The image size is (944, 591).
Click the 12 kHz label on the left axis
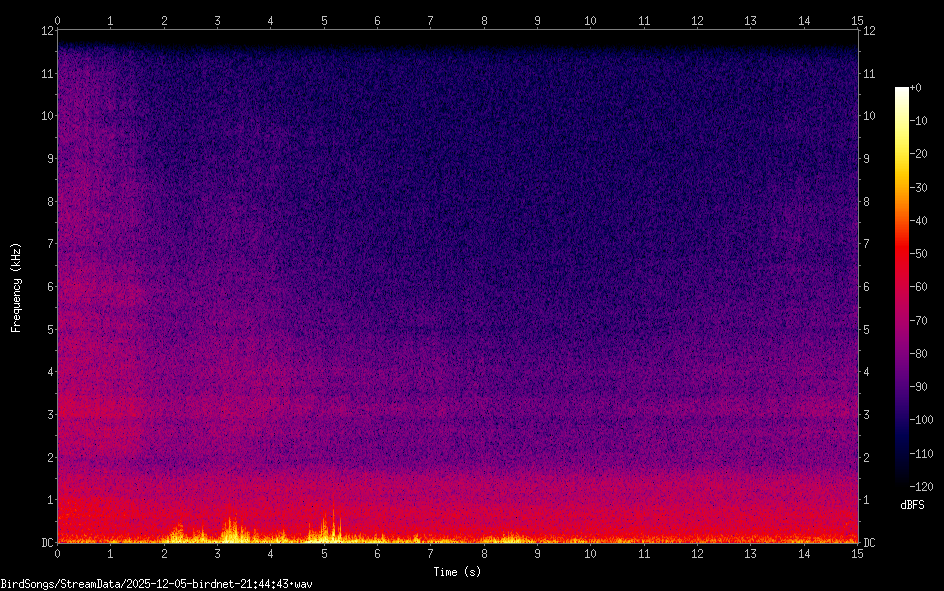(46, 30)
